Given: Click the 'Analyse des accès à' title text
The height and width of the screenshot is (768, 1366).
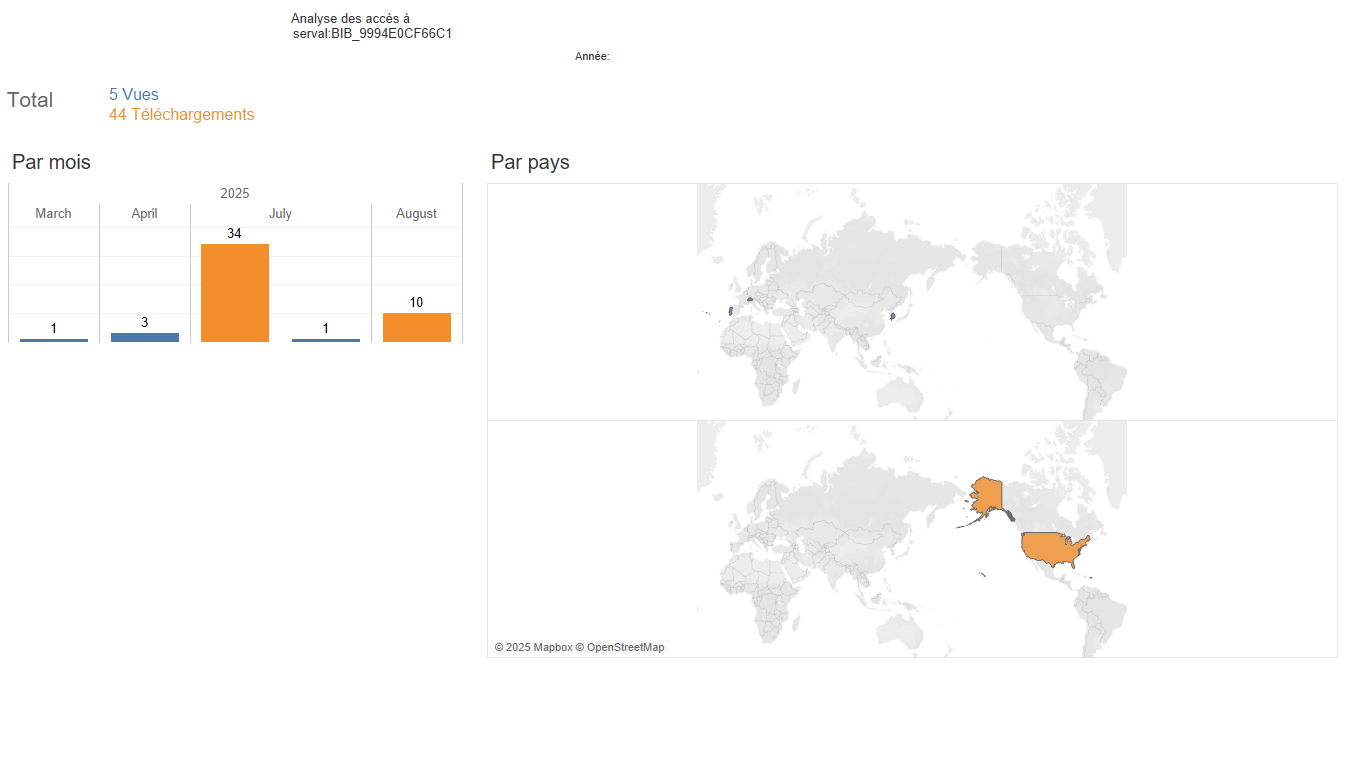Looking at the screenshot, I should pyautogui.click(x=350, y=19).
